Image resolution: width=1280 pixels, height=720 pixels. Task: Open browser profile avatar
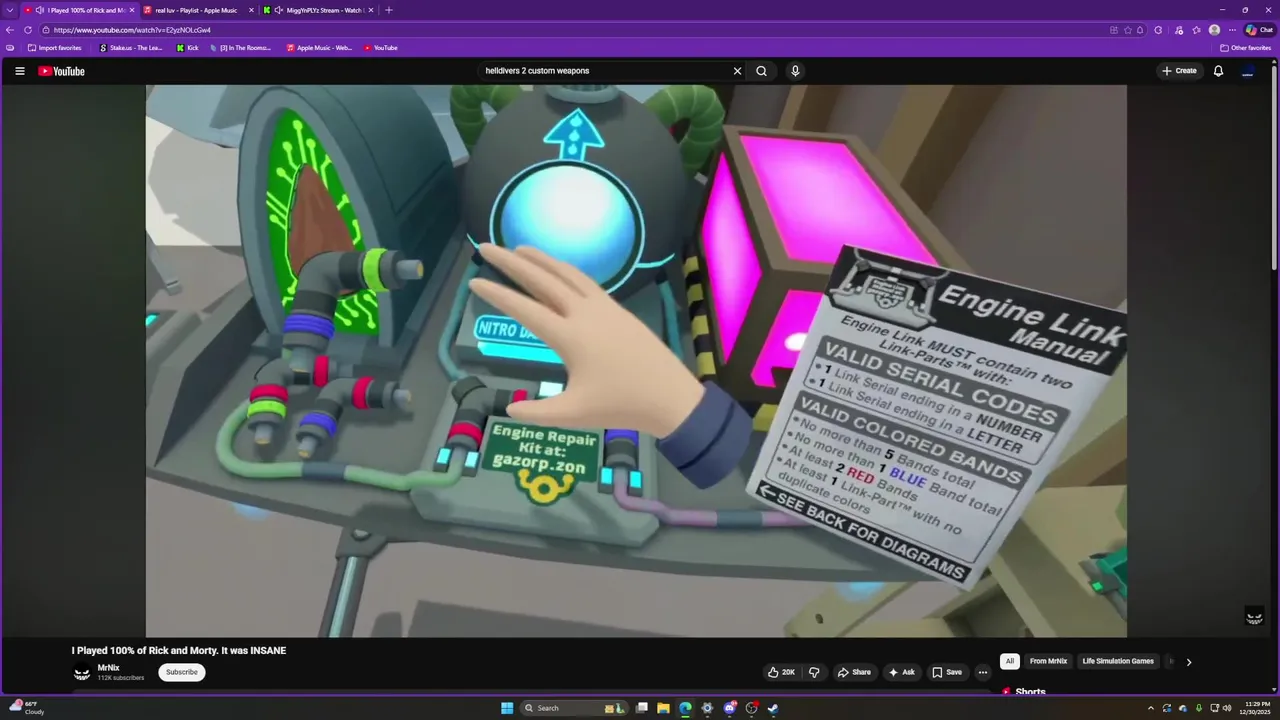[1214, 30]
